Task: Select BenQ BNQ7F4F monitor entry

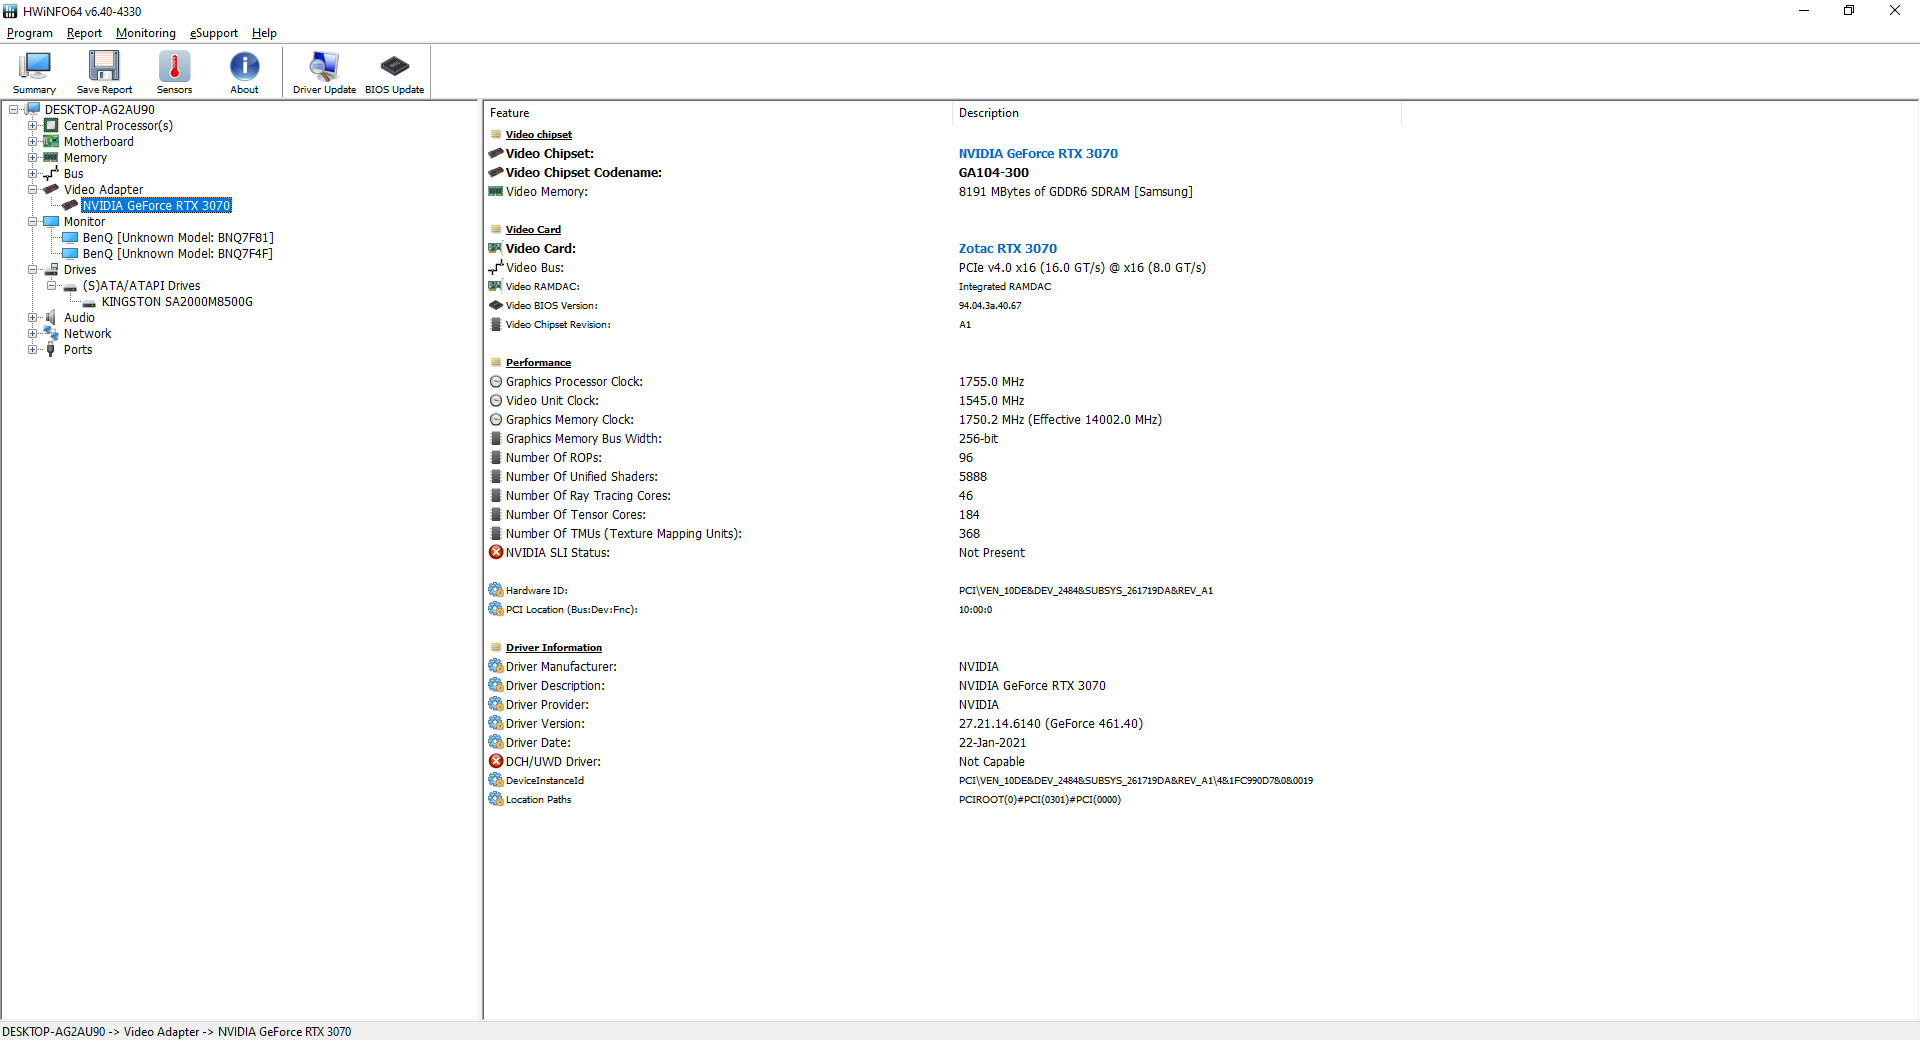Action: pyautogui.click(x=178, y=253)
